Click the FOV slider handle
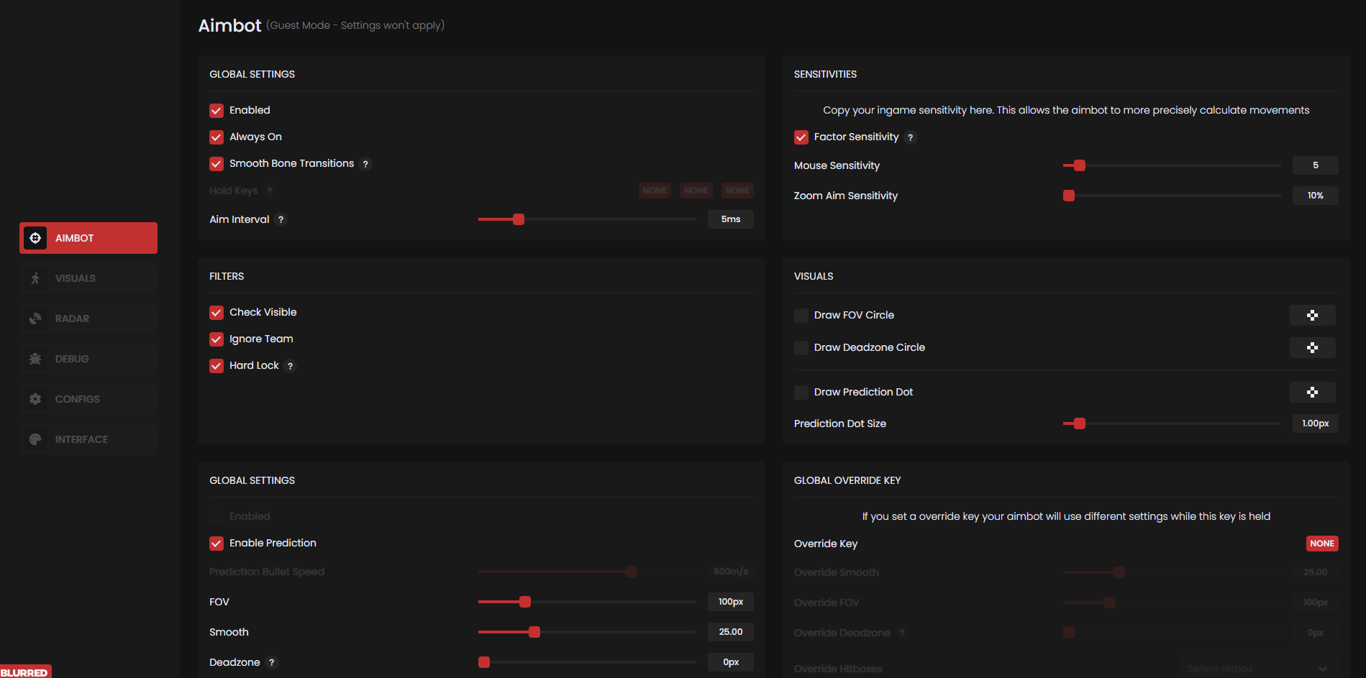The image size is (1366, 678). (x=525, y=602)
